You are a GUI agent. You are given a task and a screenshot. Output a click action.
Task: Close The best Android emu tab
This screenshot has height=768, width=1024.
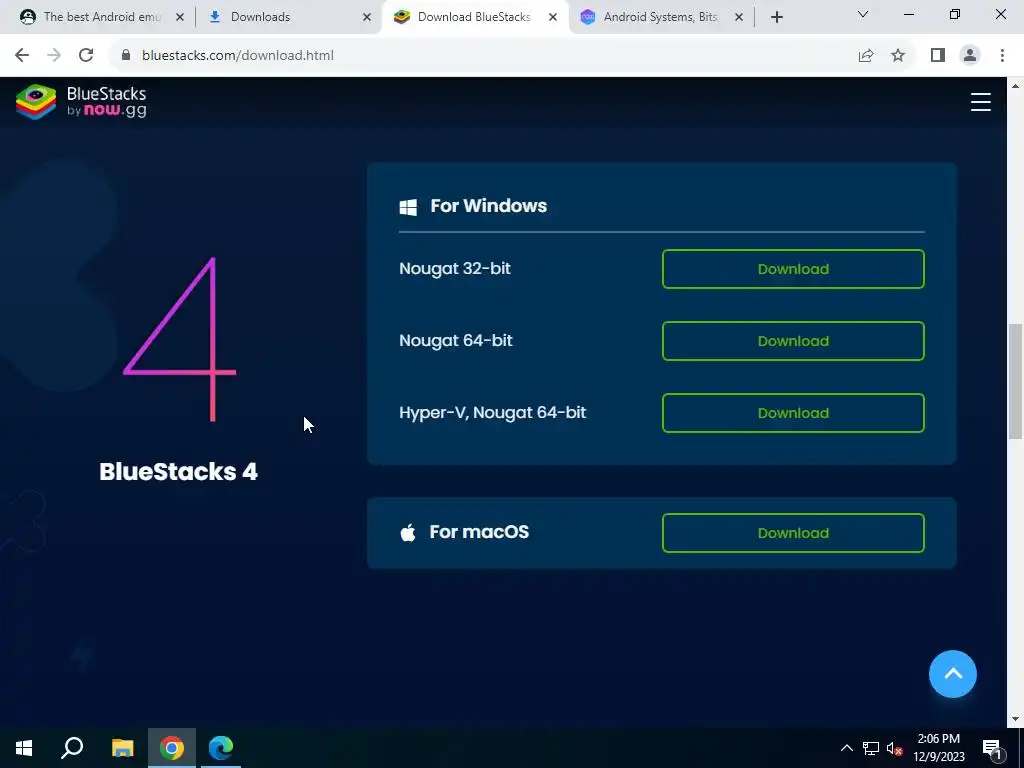(180, 17)
